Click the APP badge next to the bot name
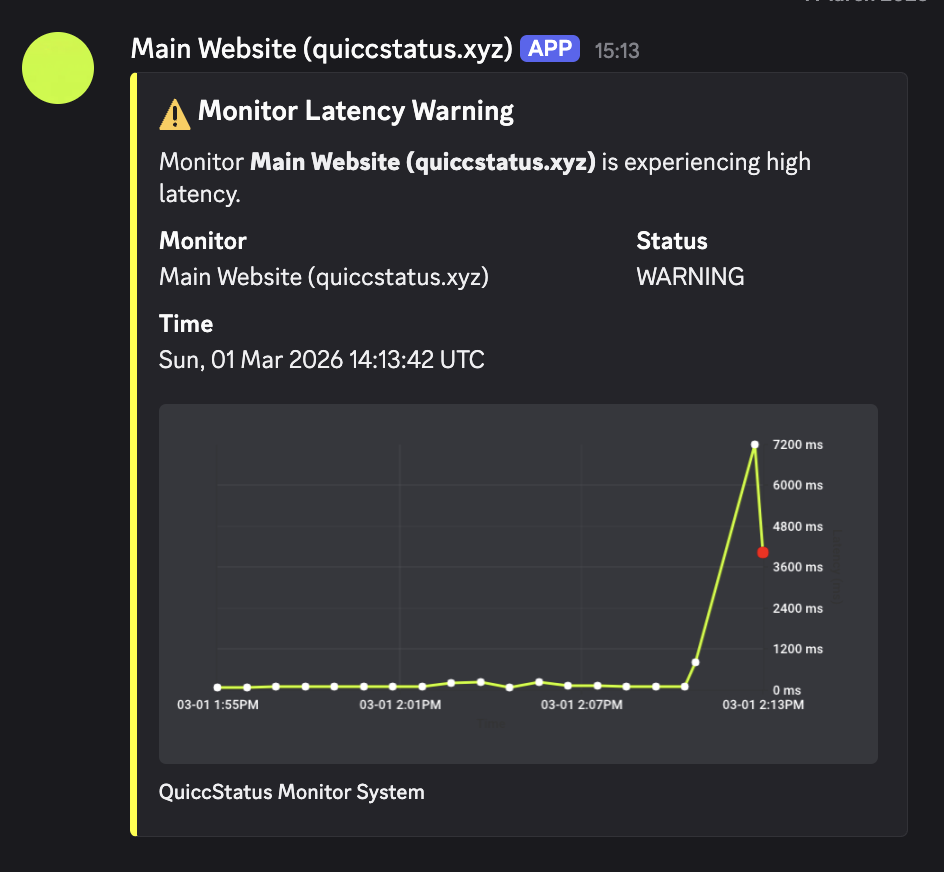The width and height of the screenshot is (944, 872). point(549,48)
